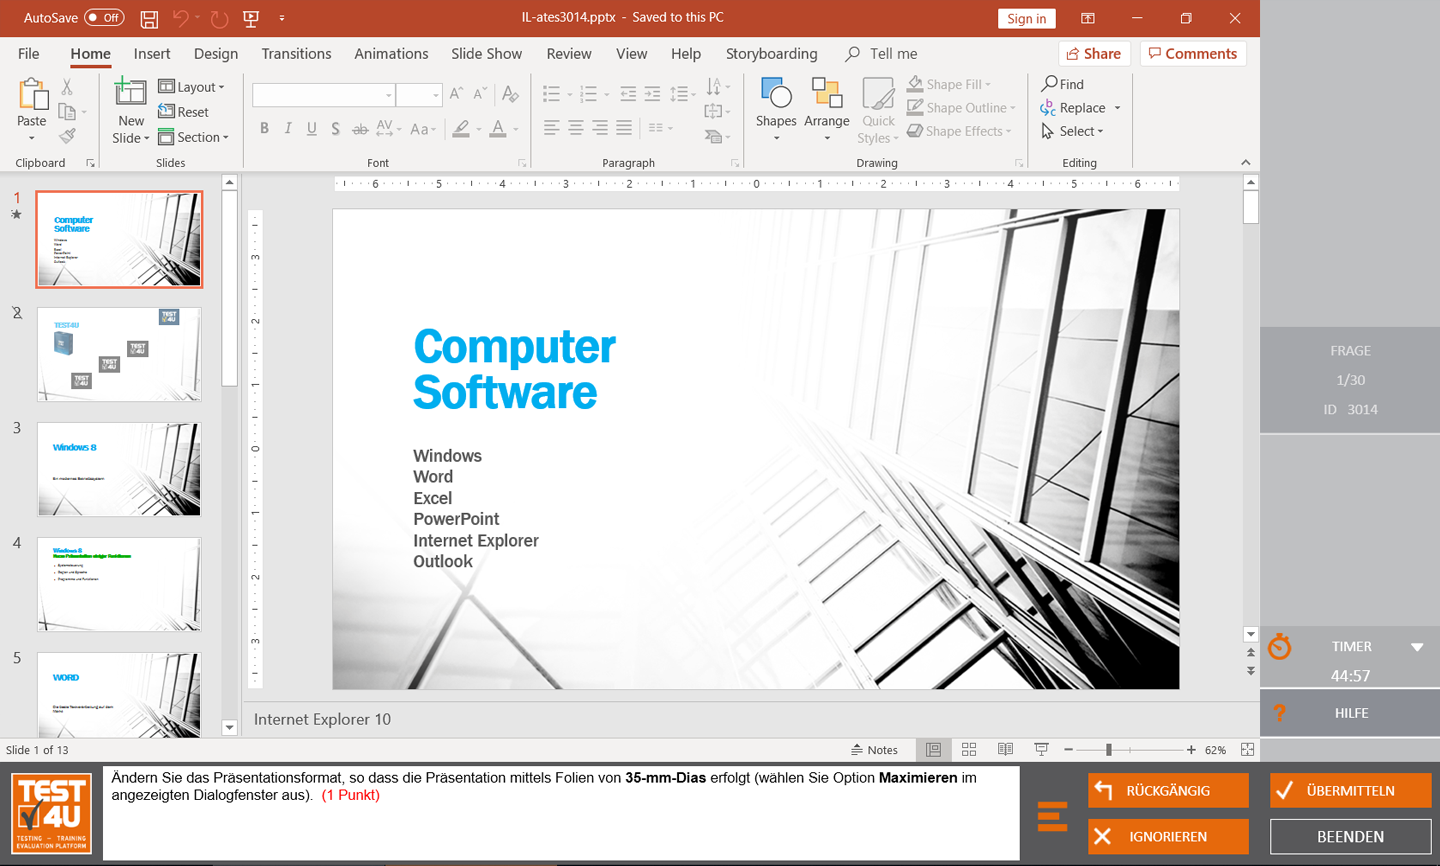Increase list indent level

click(x=652, y=94)
